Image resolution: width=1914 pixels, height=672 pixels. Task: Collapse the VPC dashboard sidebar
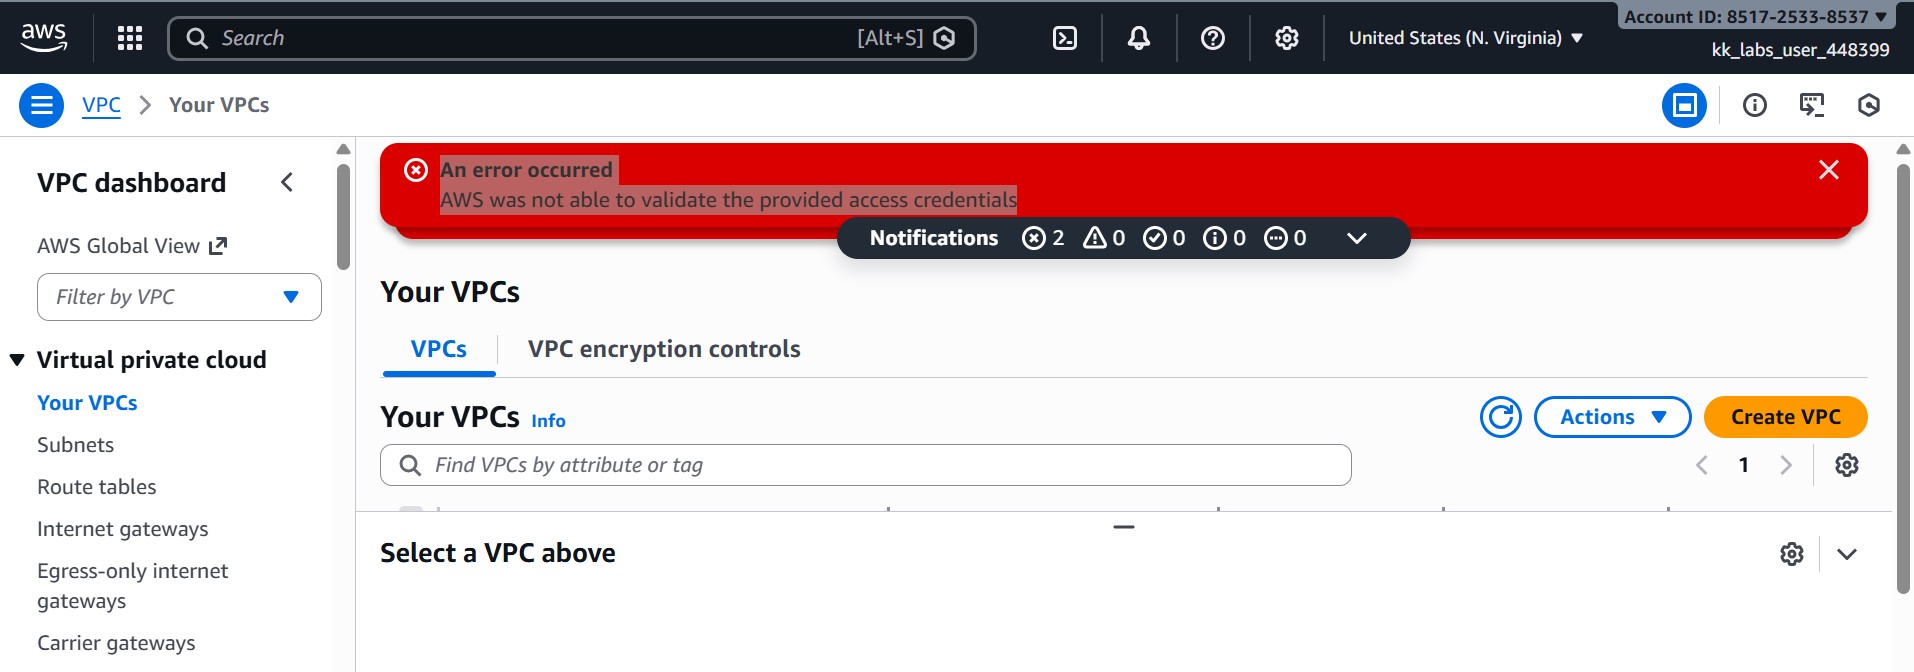287,182
